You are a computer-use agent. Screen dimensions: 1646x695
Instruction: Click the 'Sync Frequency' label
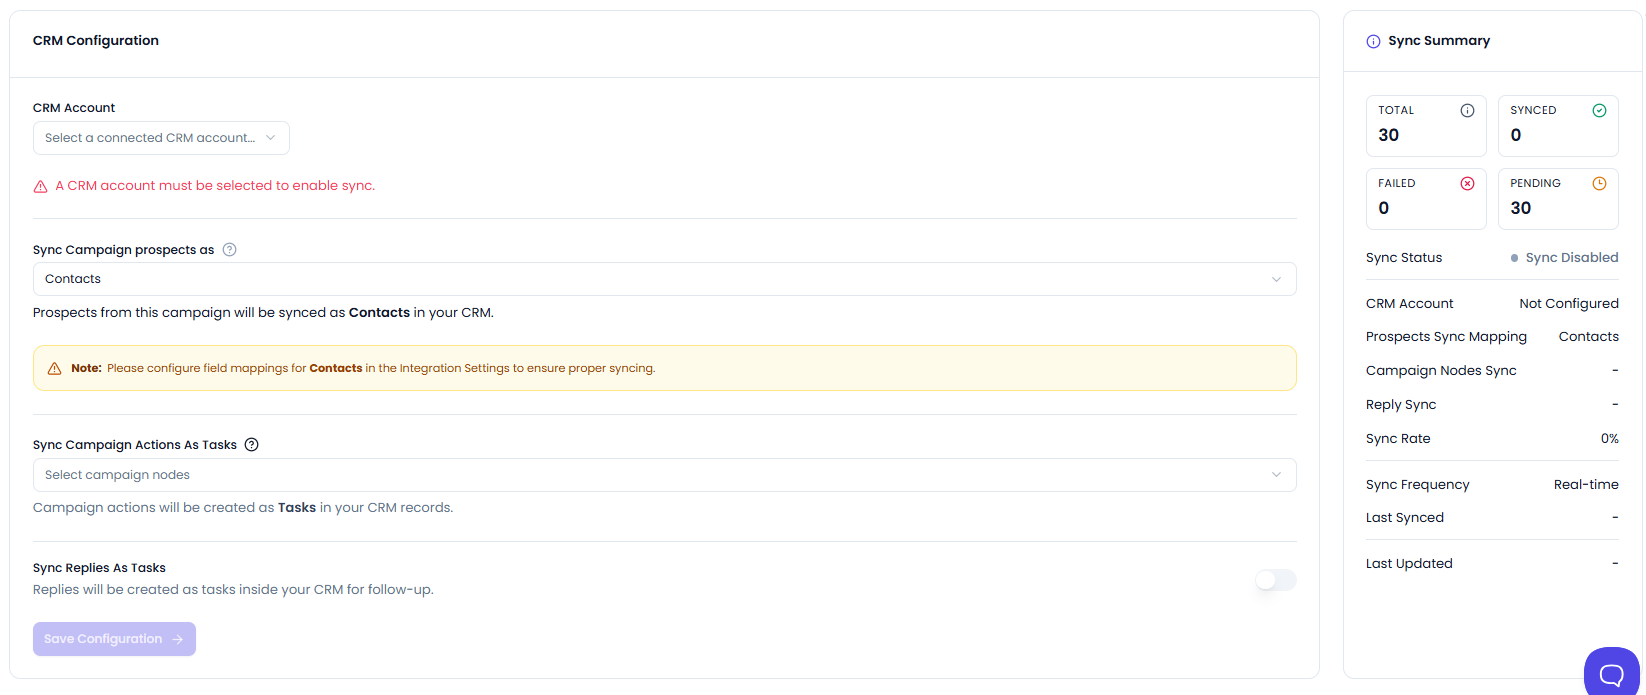[1418, 485]
